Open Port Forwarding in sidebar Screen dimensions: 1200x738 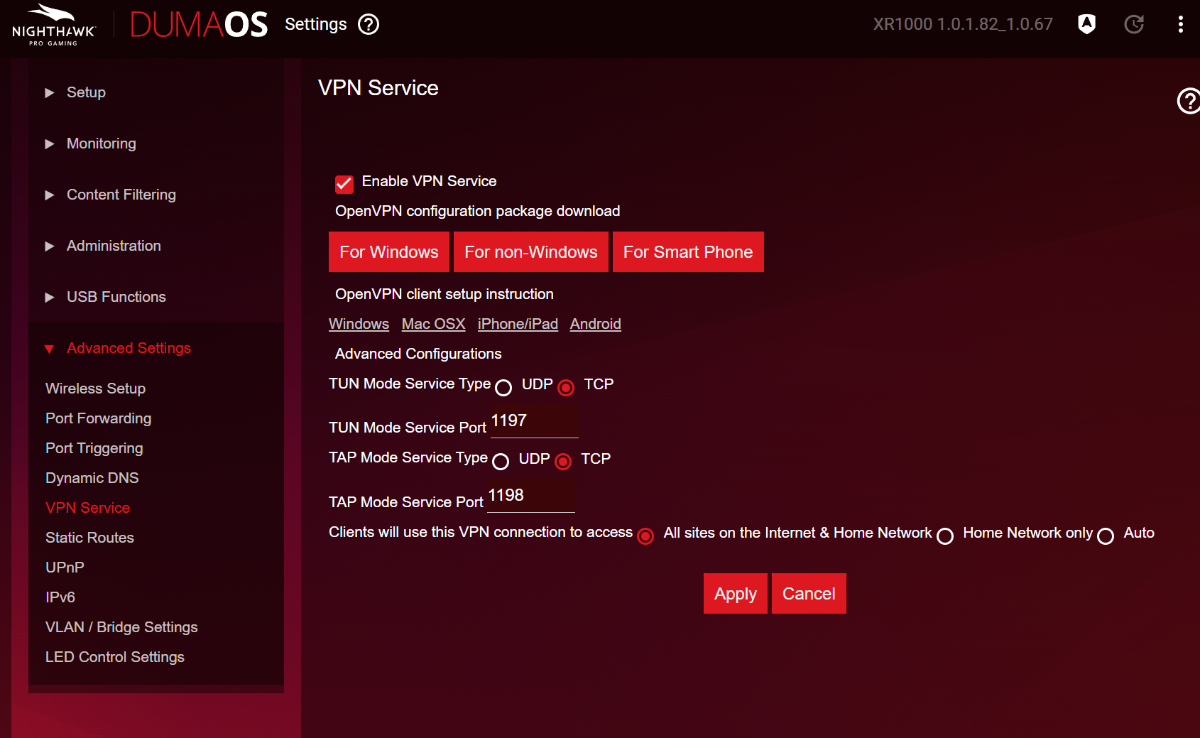(98, 418)
